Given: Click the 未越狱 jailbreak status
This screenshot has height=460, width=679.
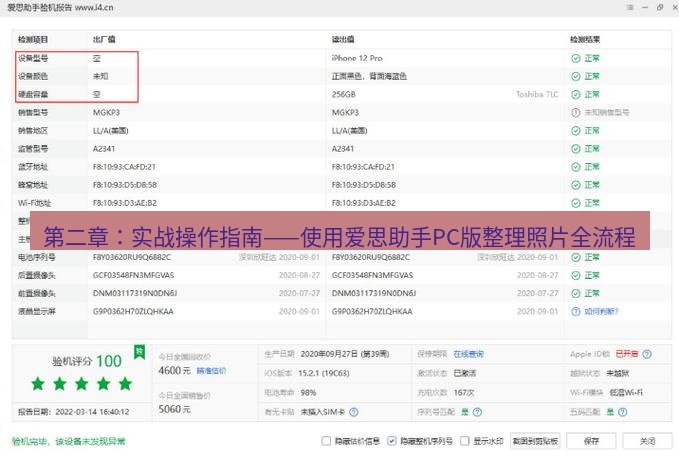Looking at the screenshot, I should 618,373.
